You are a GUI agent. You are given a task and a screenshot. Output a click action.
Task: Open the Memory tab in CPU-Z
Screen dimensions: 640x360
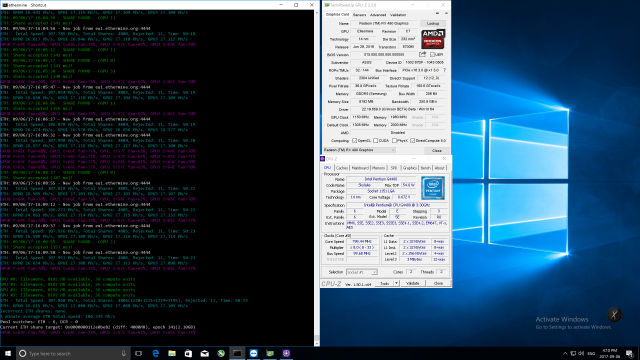(x=378, y=168)
